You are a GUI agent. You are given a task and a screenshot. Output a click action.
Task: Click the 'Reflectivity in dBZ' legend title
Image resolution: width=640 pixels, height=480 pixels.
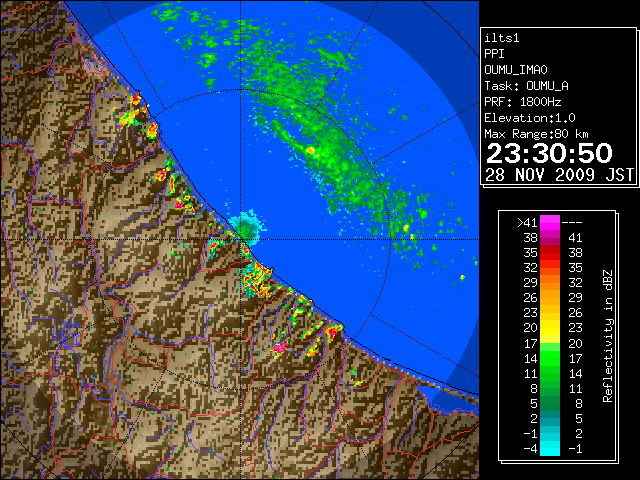point(608,336)
